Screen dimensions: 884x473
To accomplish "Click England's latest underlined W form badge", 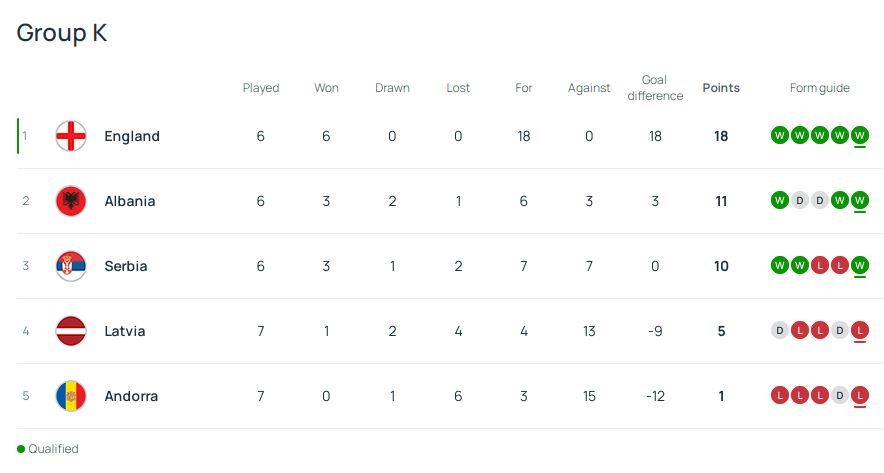I will pos(860,136).
